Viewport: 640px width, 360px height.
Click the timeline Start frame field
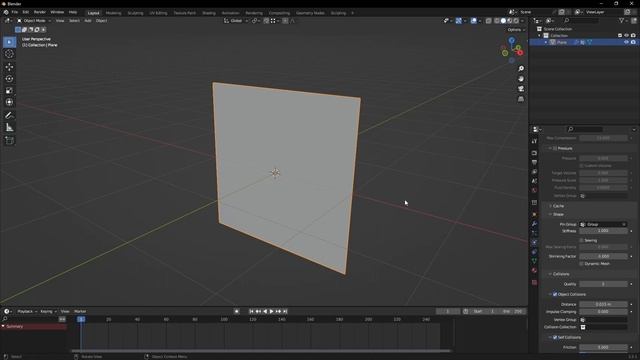[485, 311]
